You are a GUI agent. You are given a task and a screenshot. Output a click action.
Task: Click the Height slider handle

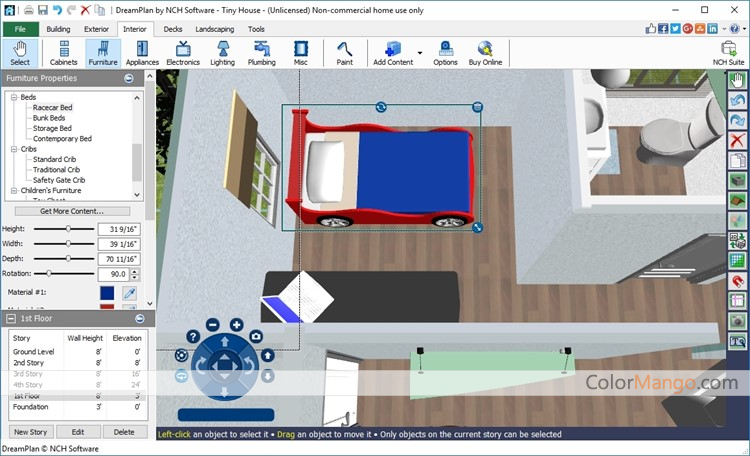point(68,229)
